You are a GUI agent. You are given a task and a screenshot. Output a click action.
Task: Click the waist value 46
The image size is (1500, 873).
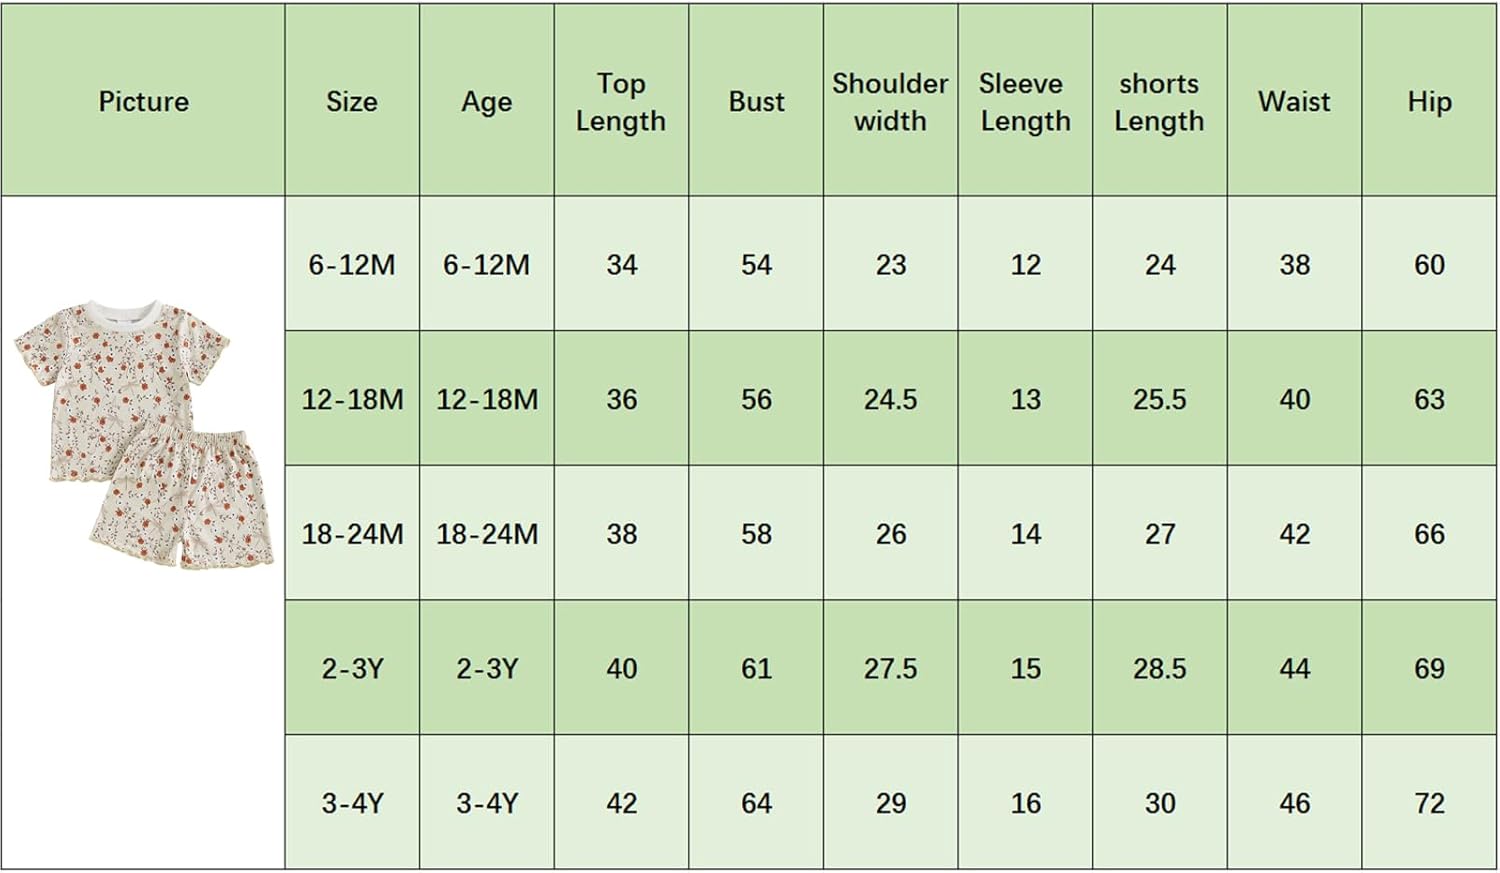click(1294, 803)
